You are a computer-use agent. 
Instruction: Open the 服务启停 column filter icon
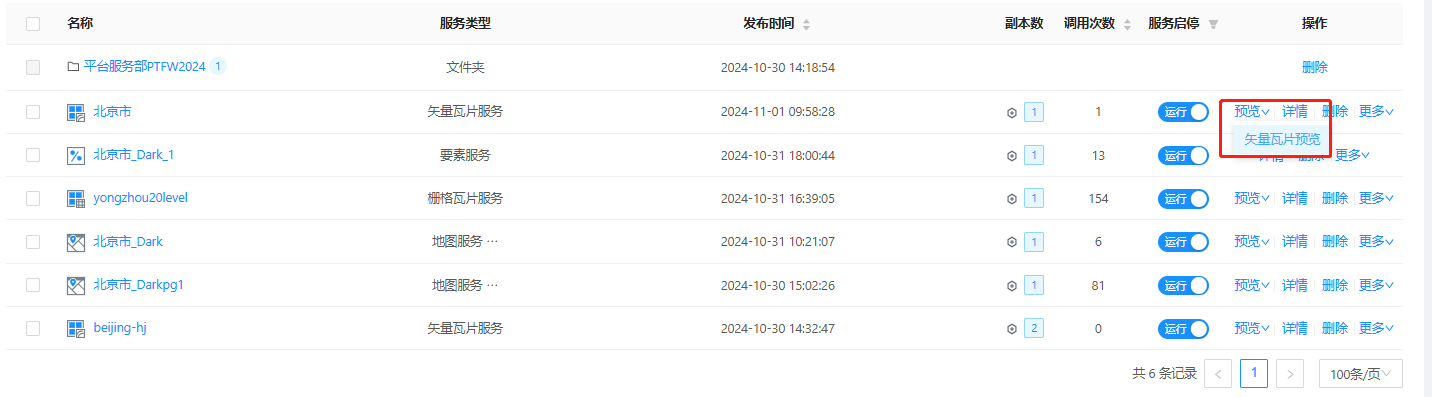1213,24
